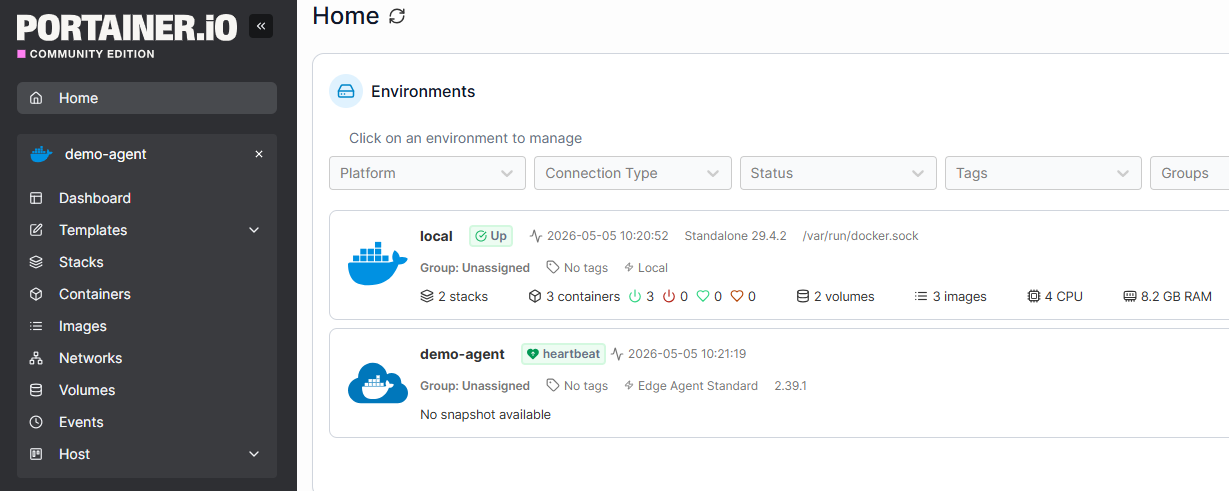Open the Connection Type filter dropdown
Screen dimensions: 1229x491
pyautogui.click(x=632, y=173)
